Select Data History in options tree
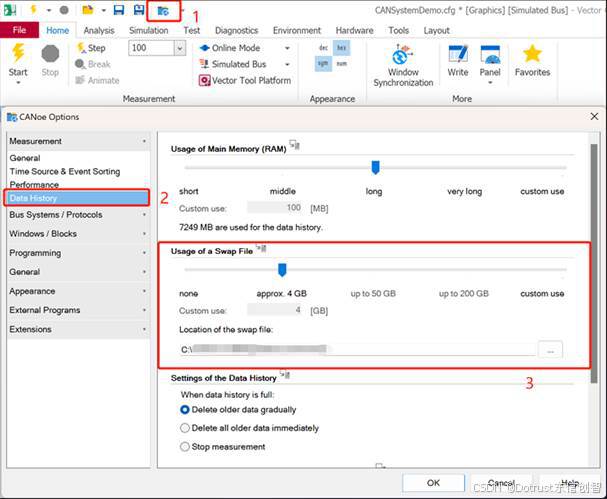607x499 pixels. coord(77,198)
